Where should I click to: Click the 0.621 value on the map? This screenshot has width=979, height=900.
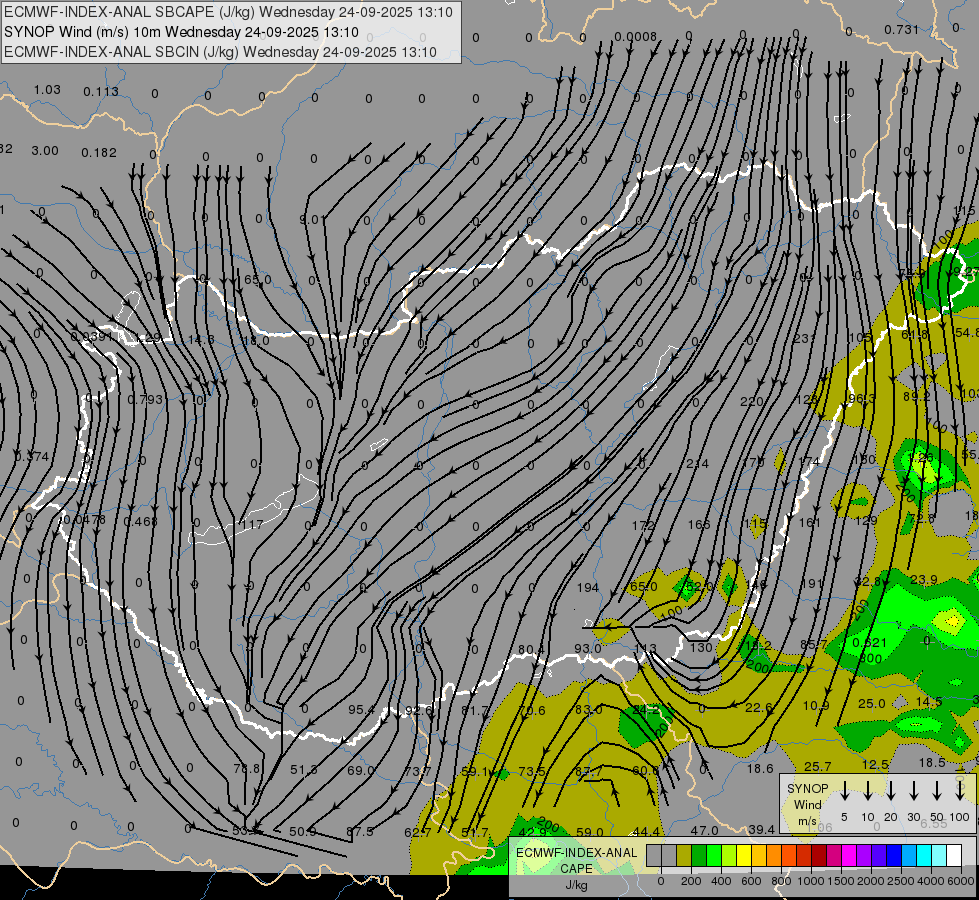(x=869, y=642)
